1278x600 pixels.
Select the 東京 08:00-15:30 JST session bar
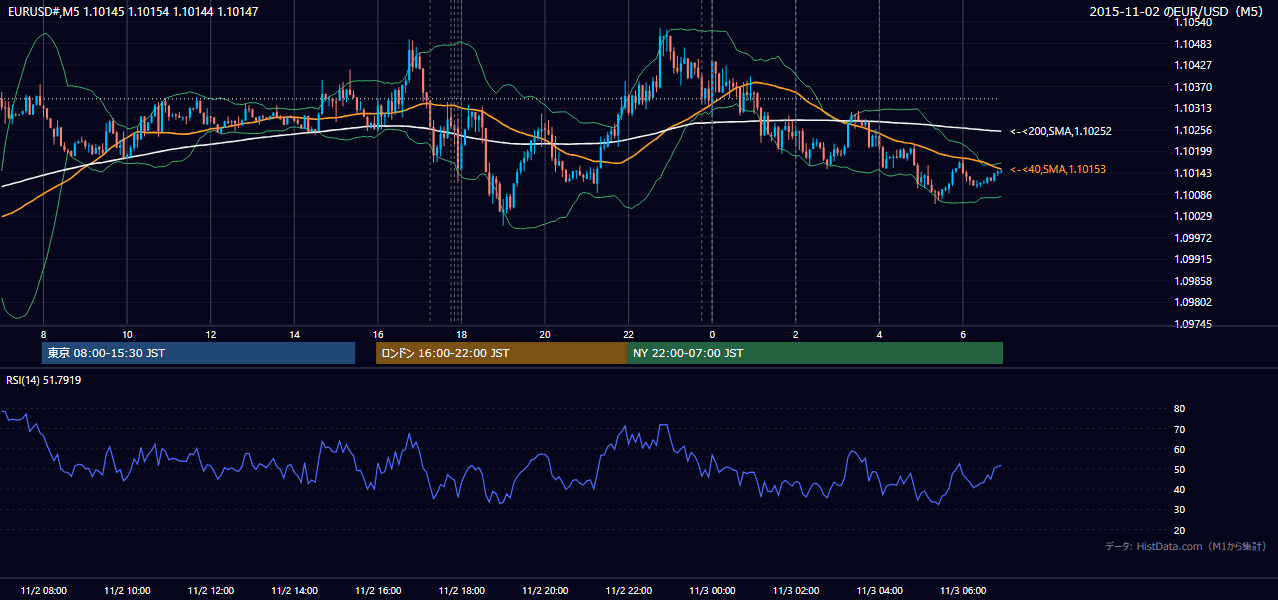click(199, 353)
